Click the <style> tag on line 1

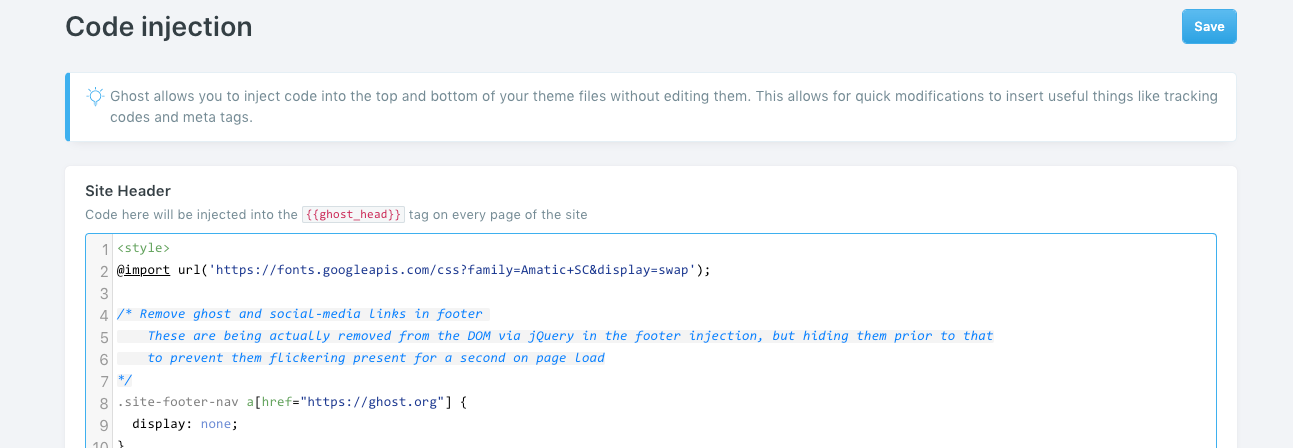click(144, 247)
